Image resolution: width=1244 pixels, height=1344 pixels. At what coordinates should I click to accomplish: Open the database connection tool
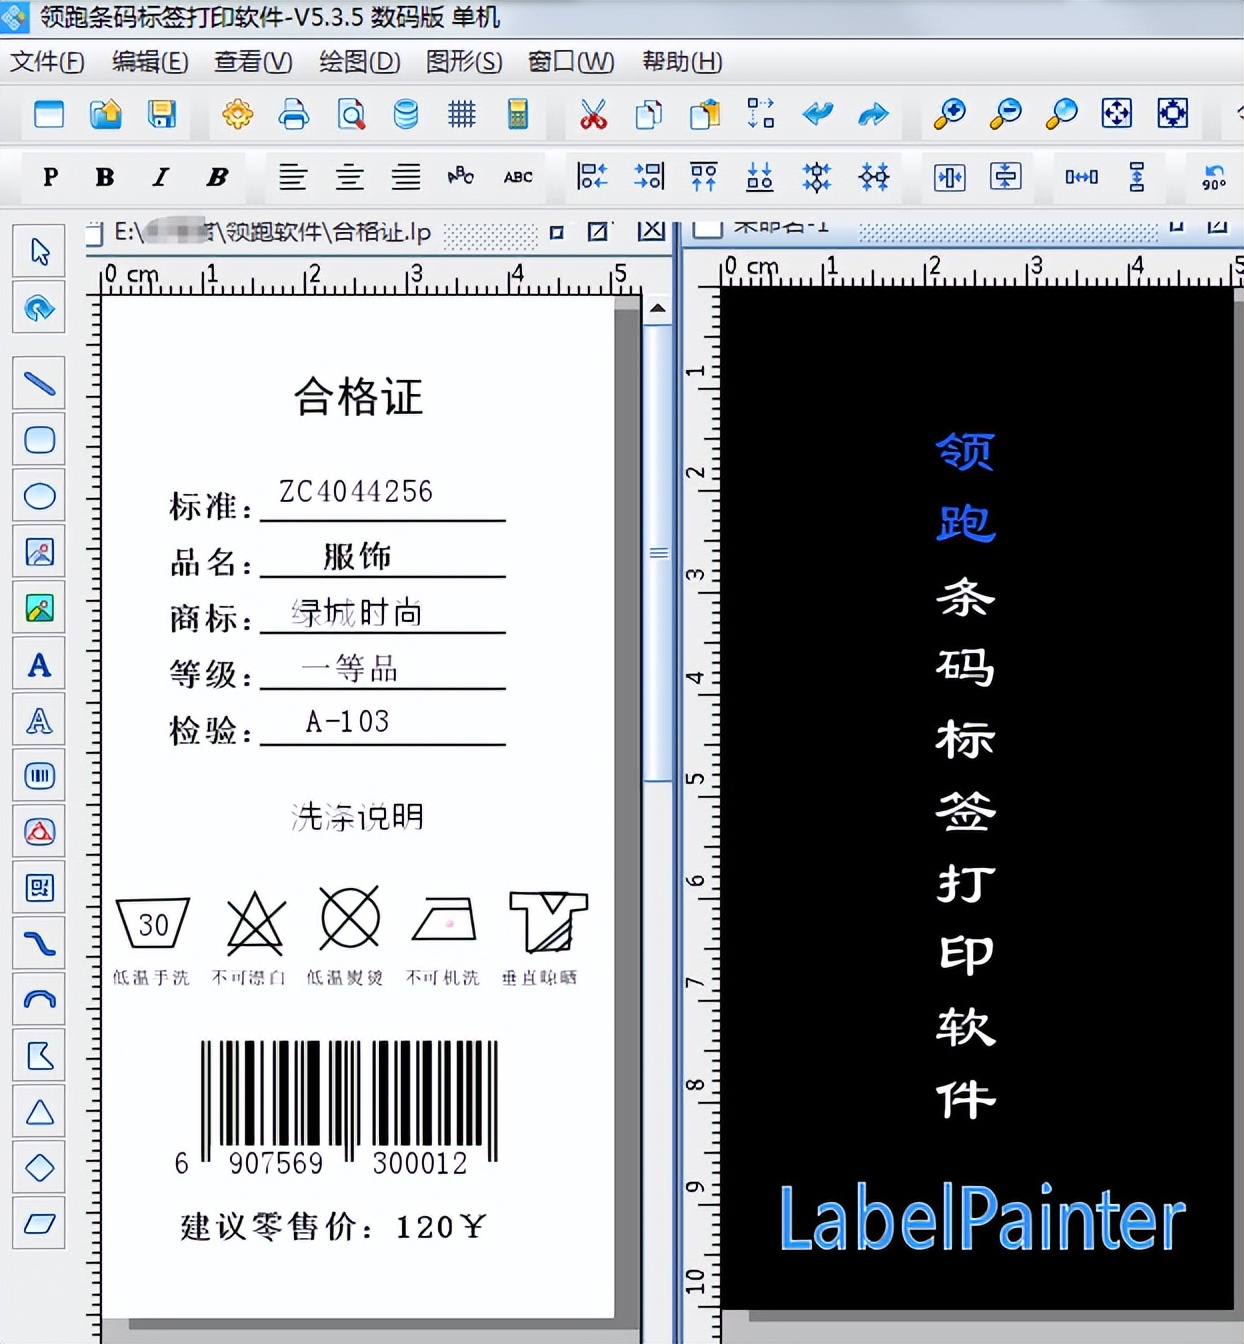click(404, 114)
